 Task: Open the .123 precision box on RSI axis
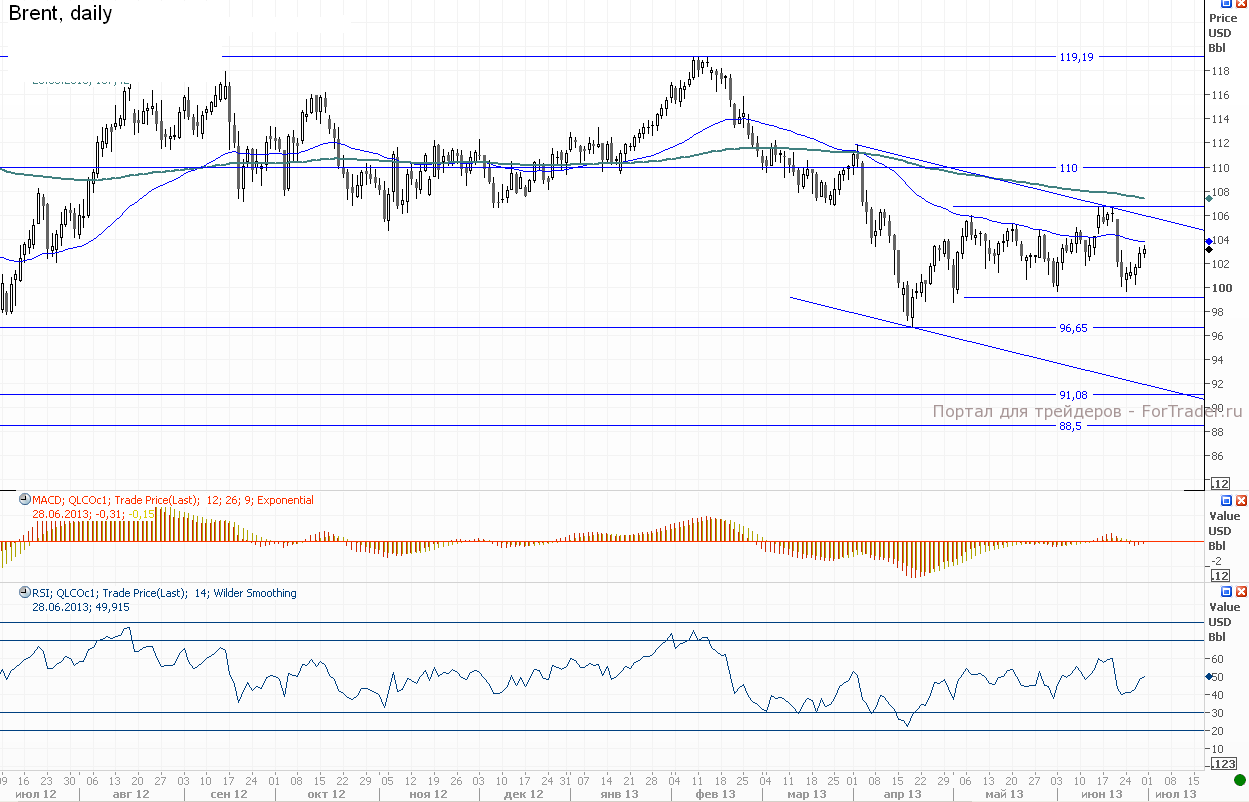coord(1224,764)
